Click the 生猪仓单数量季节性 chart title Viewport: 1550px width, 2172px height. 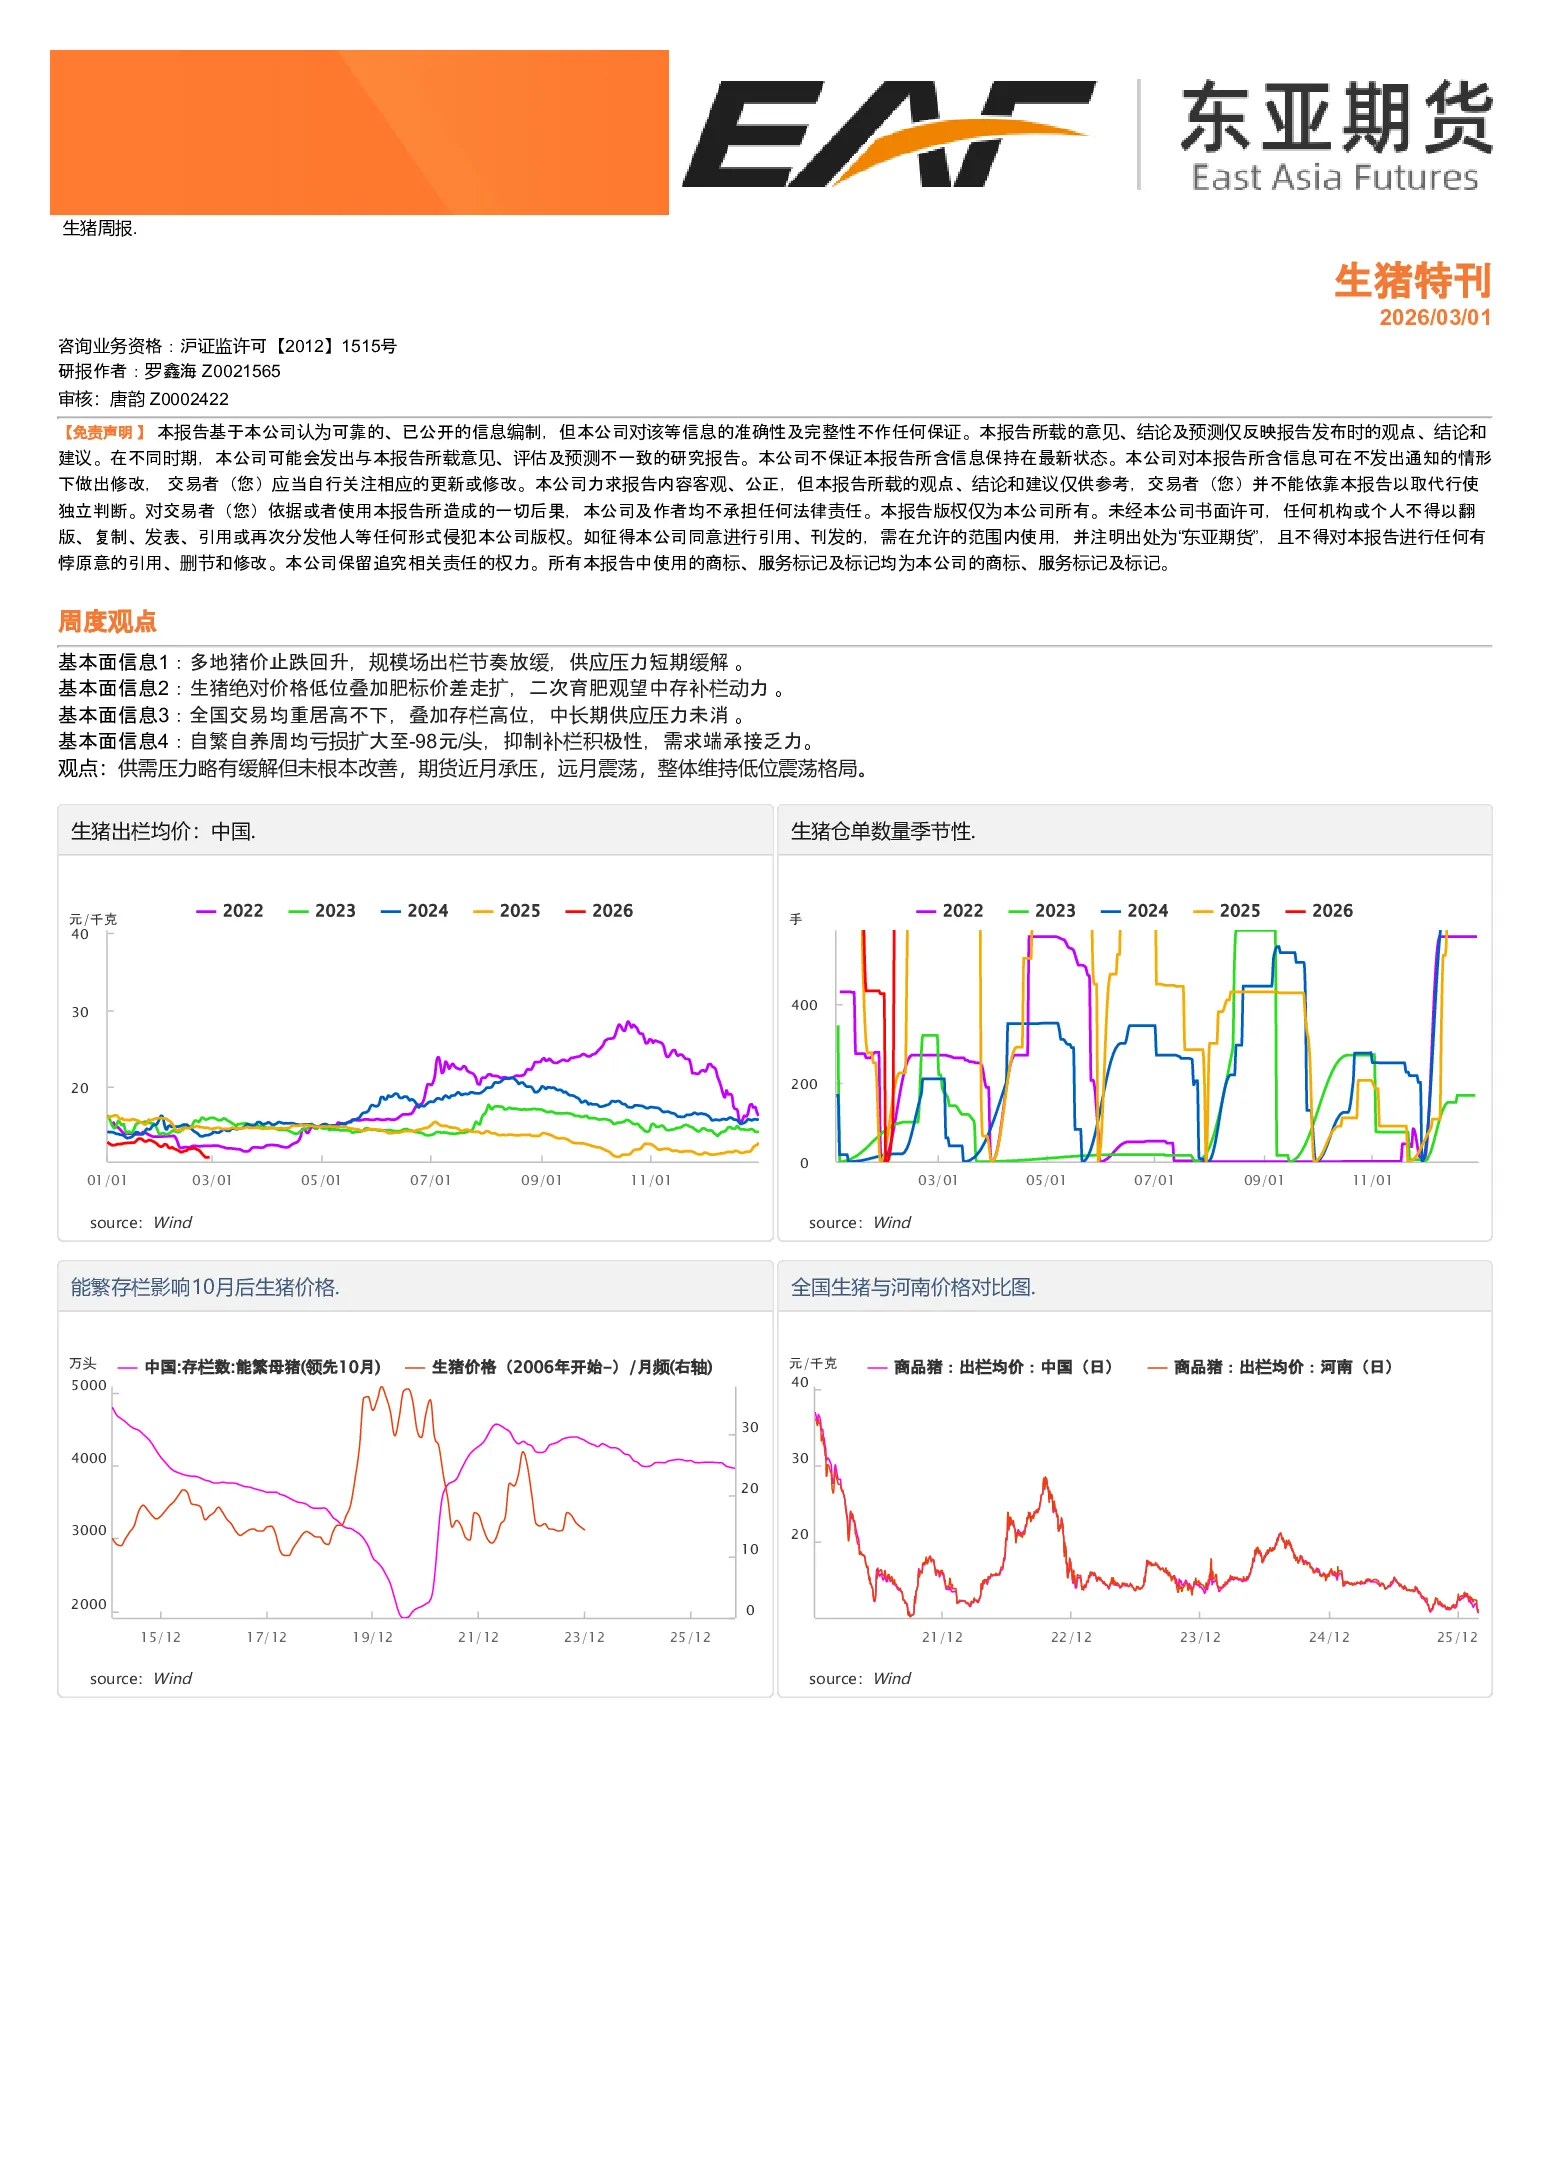(x=883, y=831)
